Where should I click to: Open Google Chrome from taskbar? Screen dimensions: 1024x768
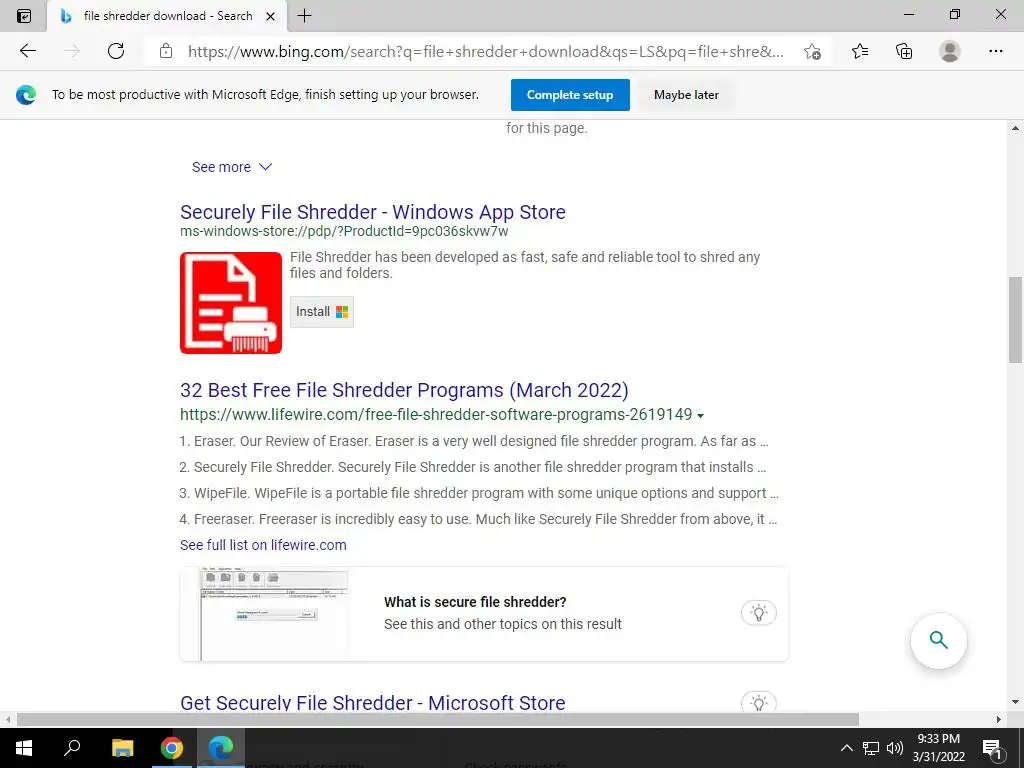tap(172, 748)
